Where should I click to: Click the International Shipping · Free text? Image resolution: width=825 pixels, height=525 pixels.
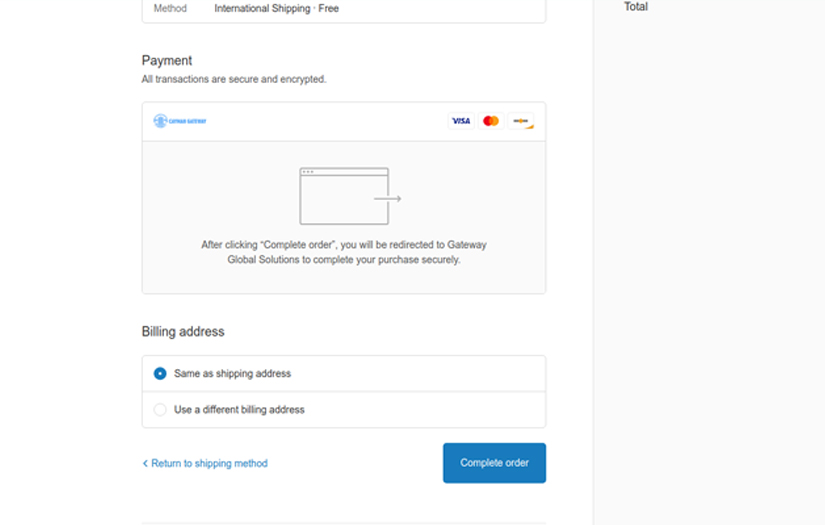click(276, 8)
